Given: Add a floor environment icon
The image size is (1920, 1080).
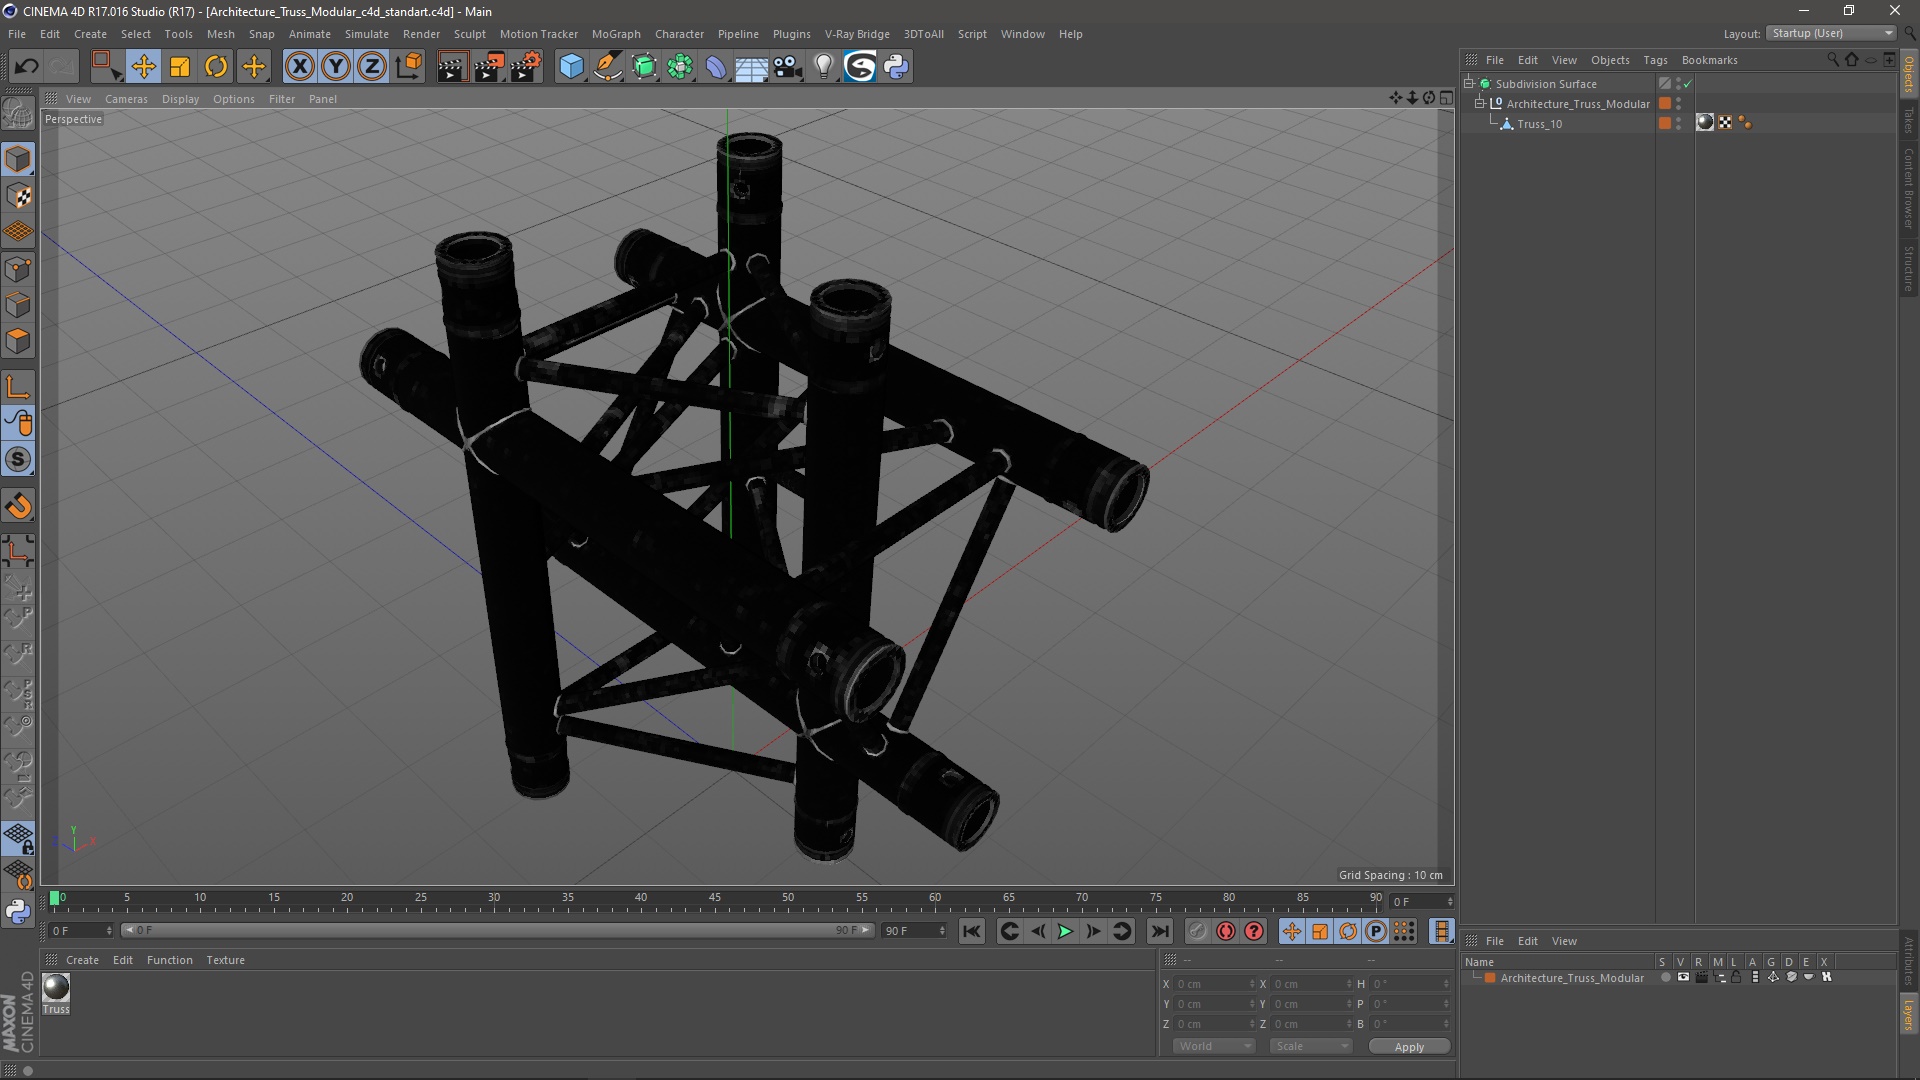Looking at the screenshot, I should click(x=752, y=66).
